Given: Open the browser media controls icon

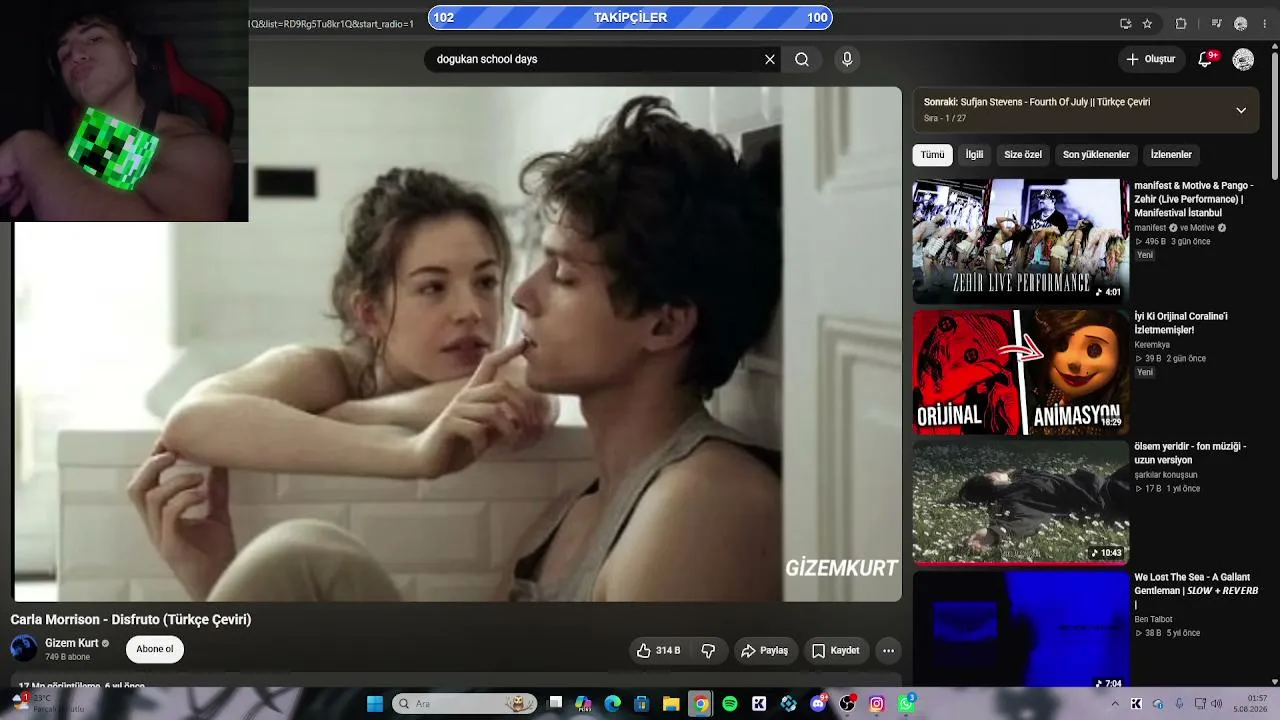Looking at the screenshot, I should tap(1216, 24).
